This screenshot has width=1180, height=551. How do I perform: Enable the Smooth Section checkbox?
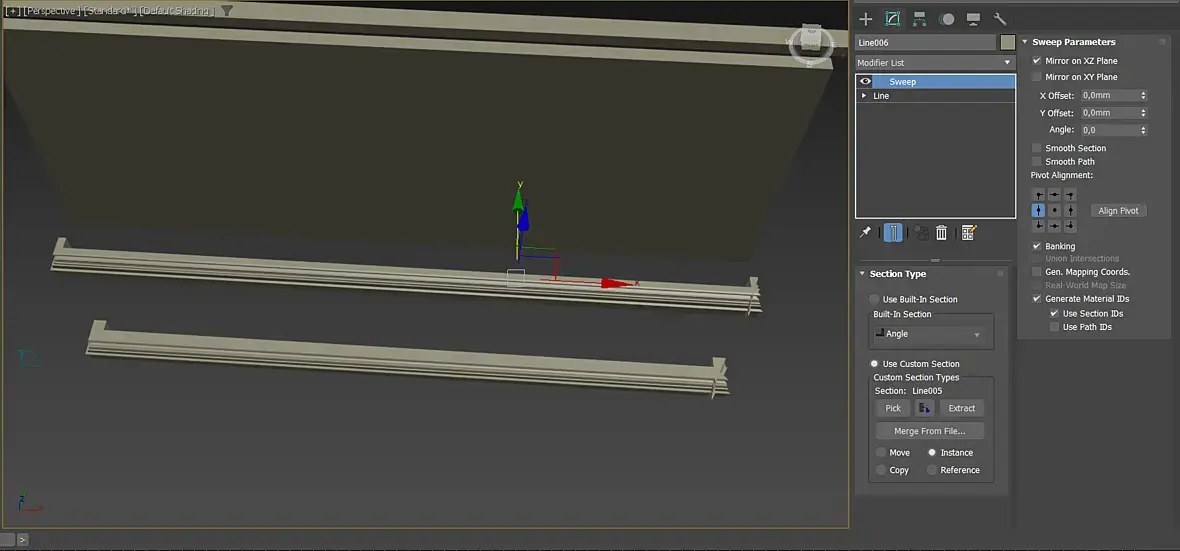(1037, 148)
